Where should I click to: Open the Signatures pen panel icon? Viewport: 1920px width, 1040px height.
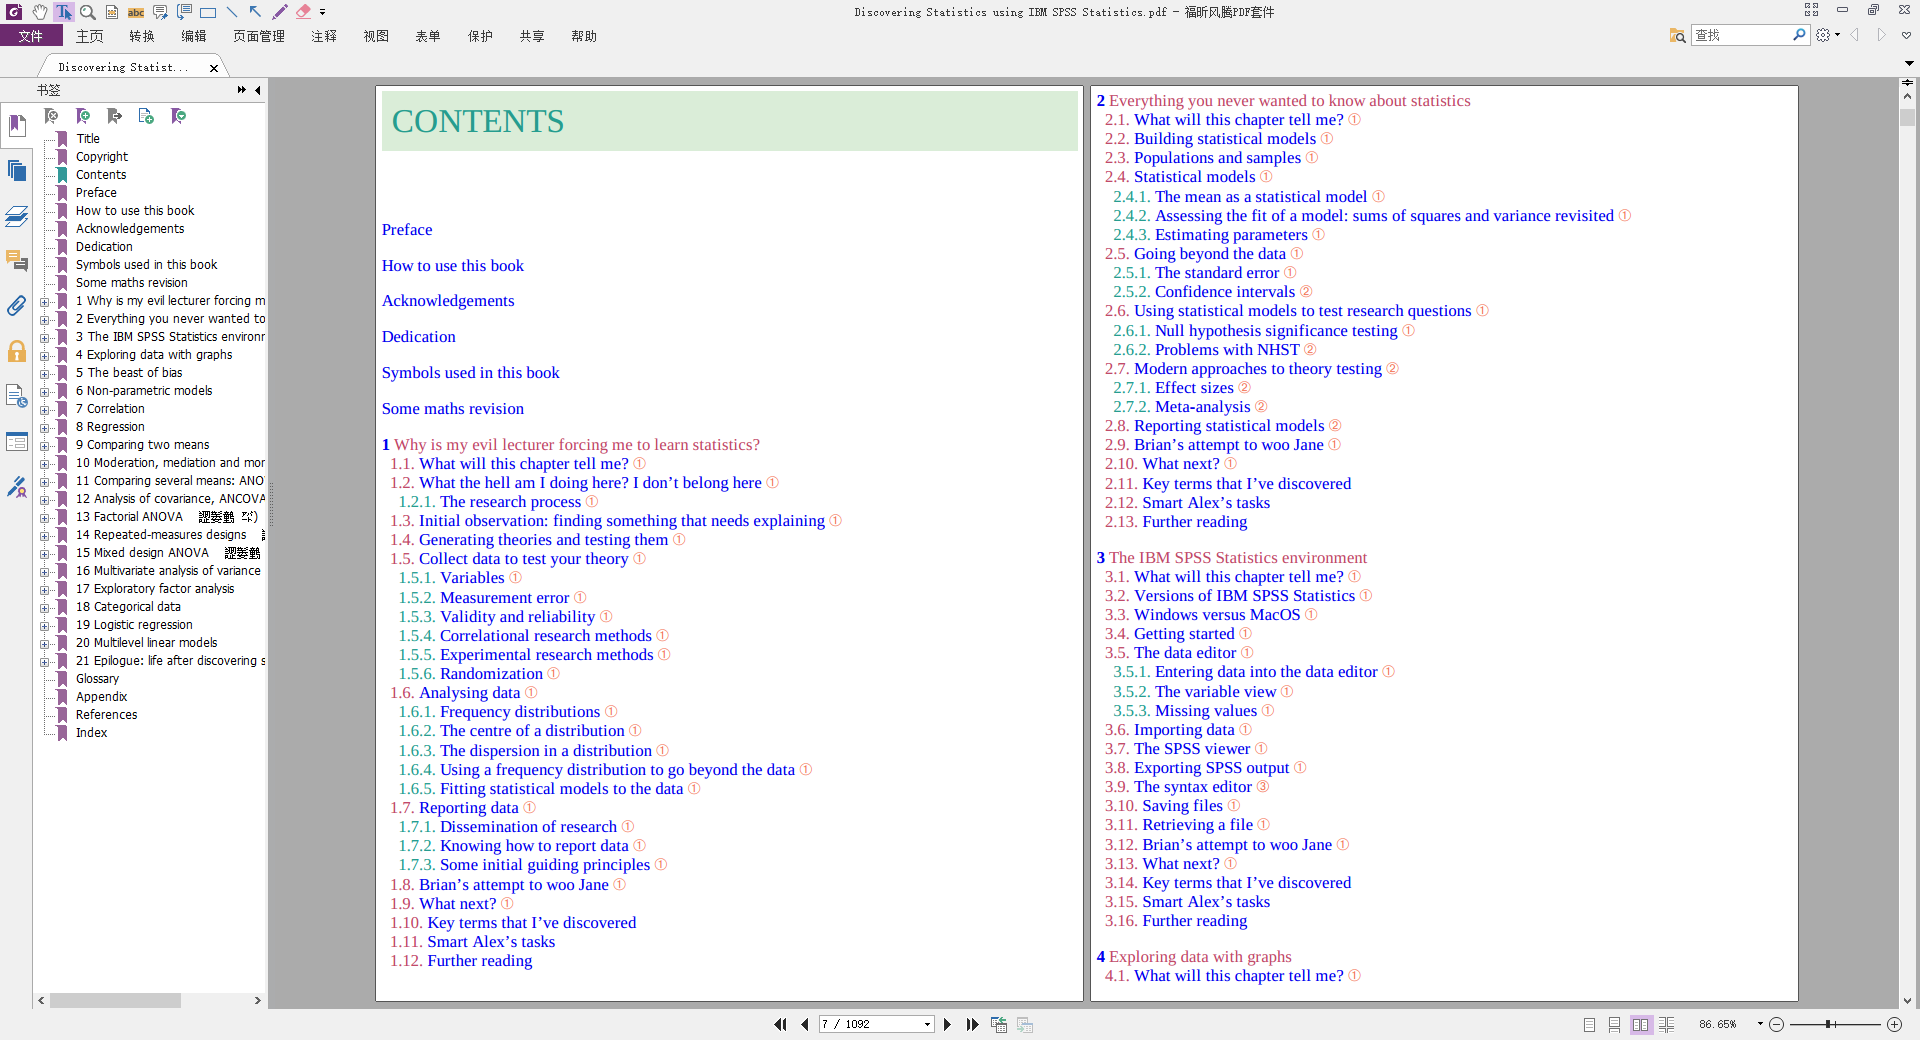(17, 487)
